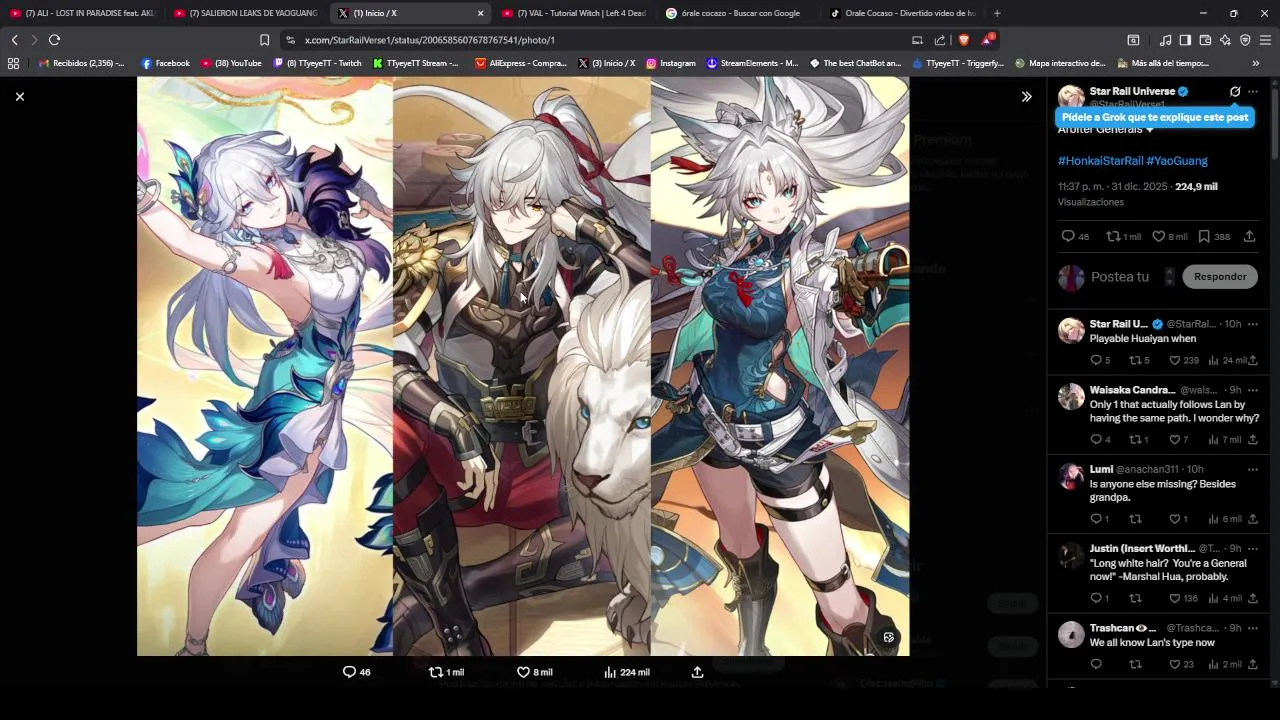Click the share icon beside the bookmark count
Viewport: 1280px width, 720px height.
(1249, 237)
